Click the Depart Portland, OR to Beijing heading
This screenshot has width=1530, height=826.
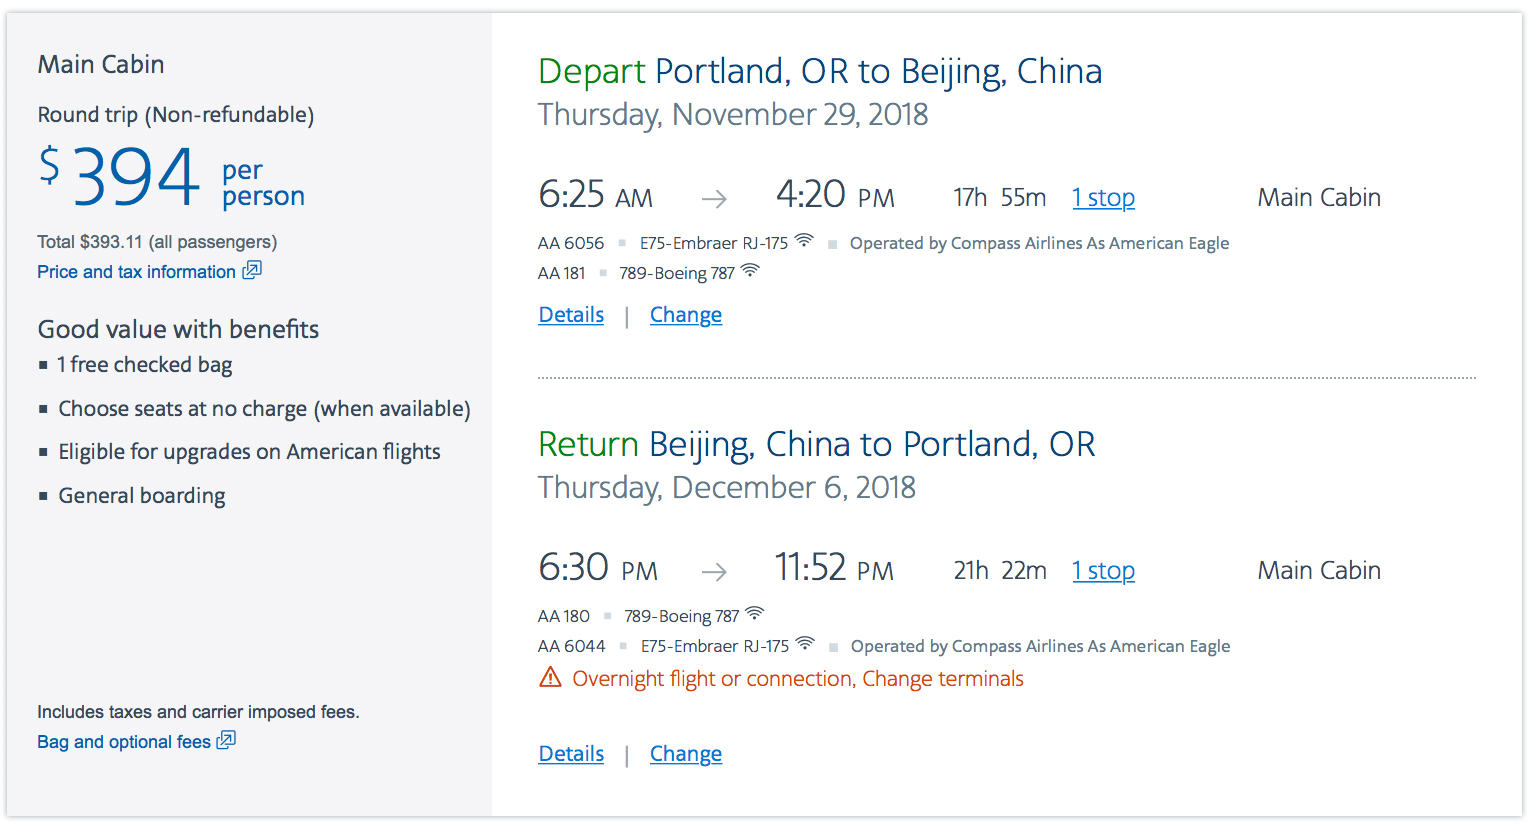(820, 72)
